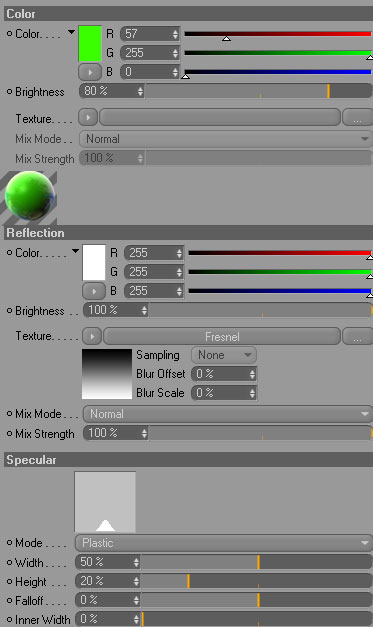Click the Reflection blue channel slider
373x627 pixels.
[x=280, y=292]
